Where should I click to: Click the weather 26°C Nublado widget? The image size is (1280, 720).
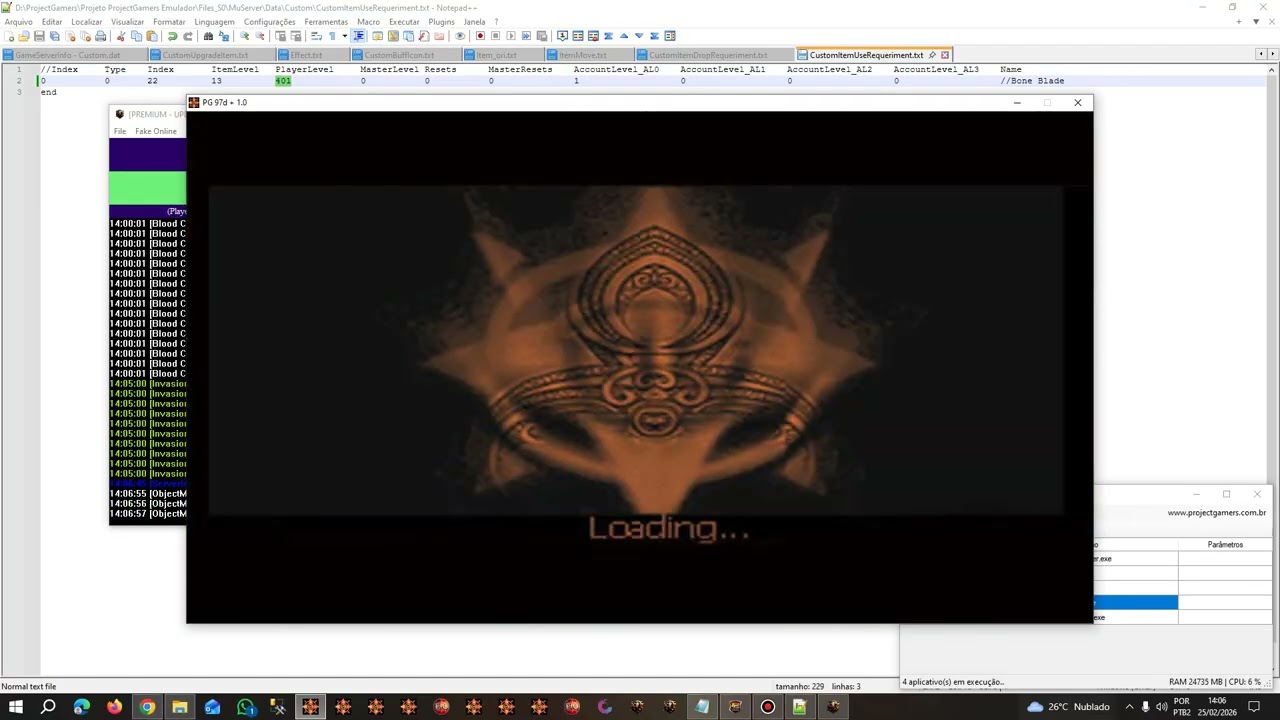click(x=1067, y=707)
